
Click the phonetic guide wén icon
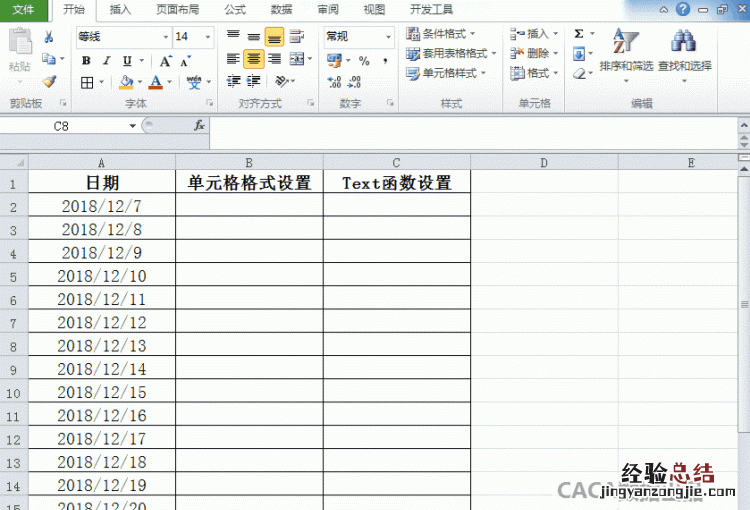tap(194, 82)
